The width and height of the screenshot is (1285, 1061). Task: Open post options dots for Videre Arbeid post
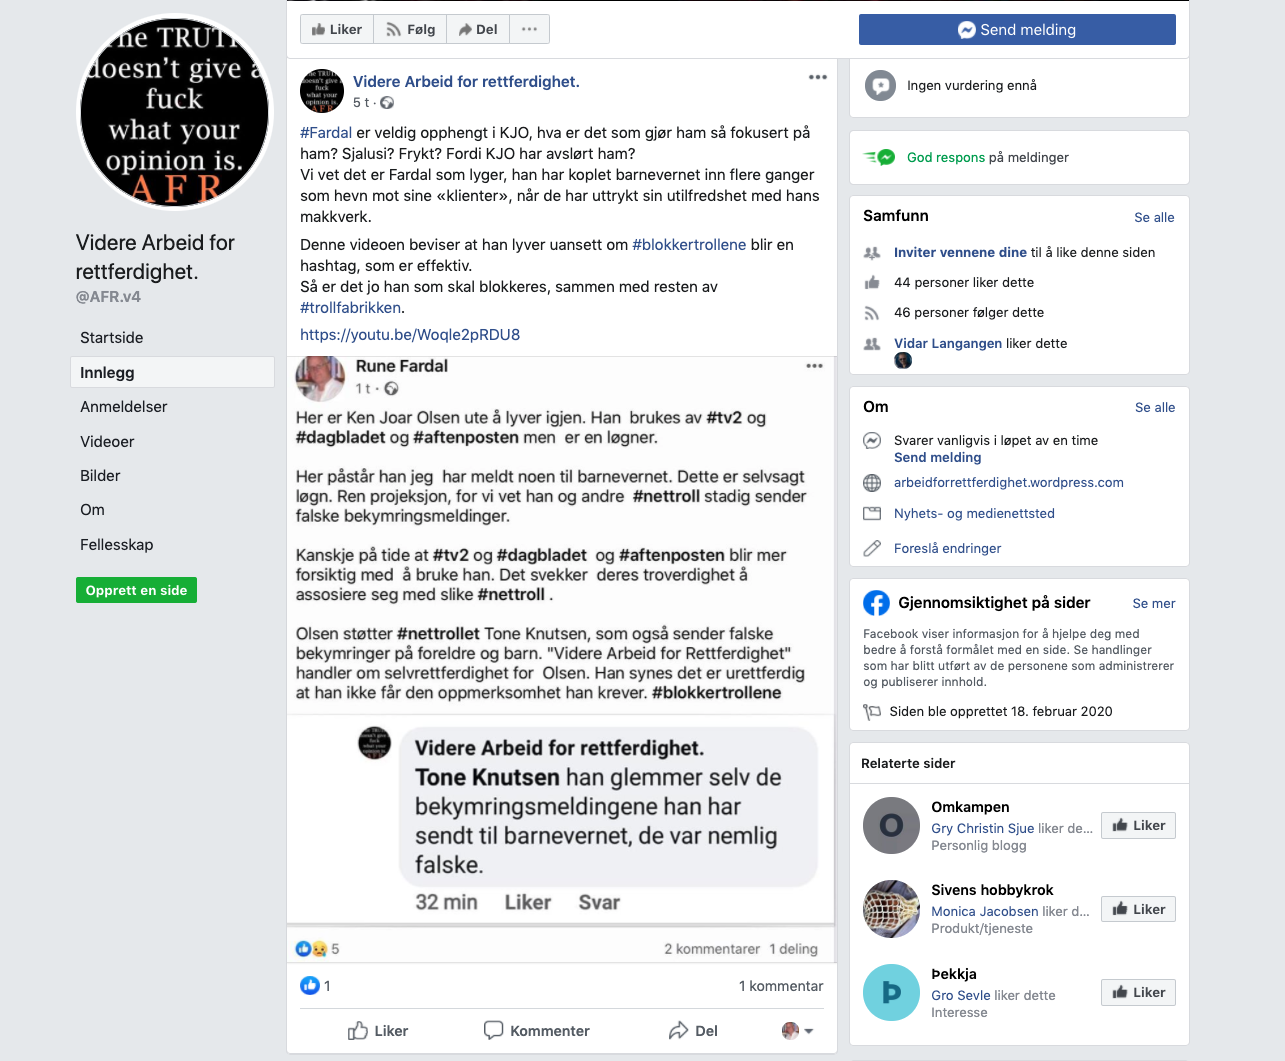pyautogui.click(x=818, y=77)
